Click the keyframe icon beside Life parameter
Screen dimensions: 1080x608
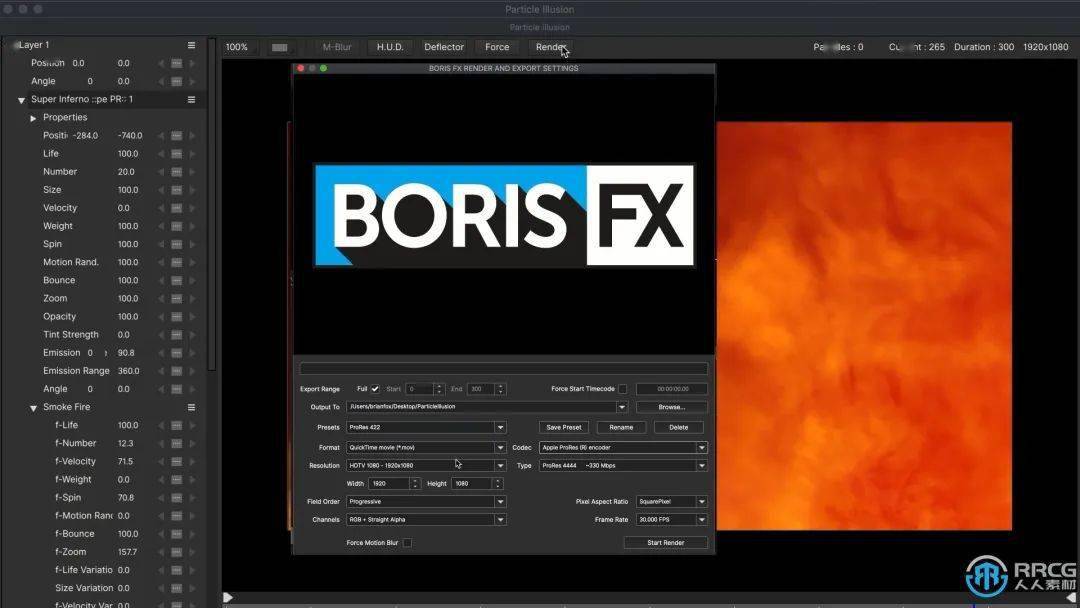tap(176, 153)
